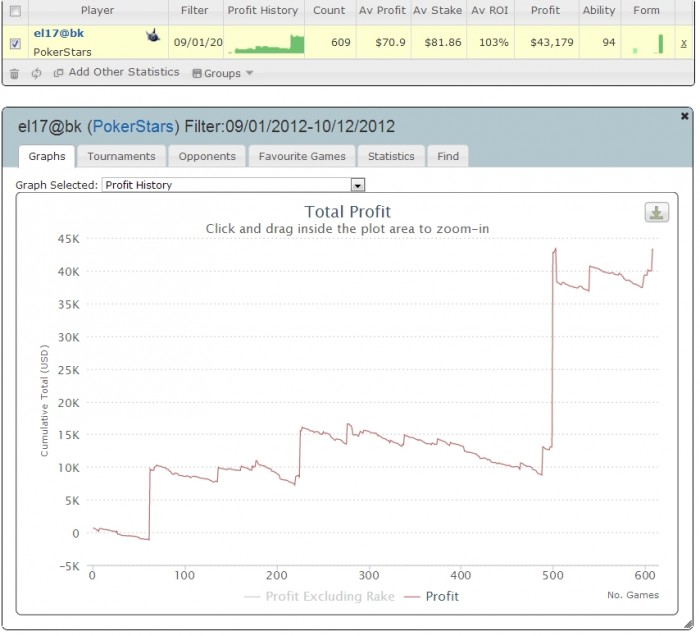Image resolution: width=700 pixels, height=636 pixels.
Task: Click the $81.86 Av Stake value
Action: 443,42
